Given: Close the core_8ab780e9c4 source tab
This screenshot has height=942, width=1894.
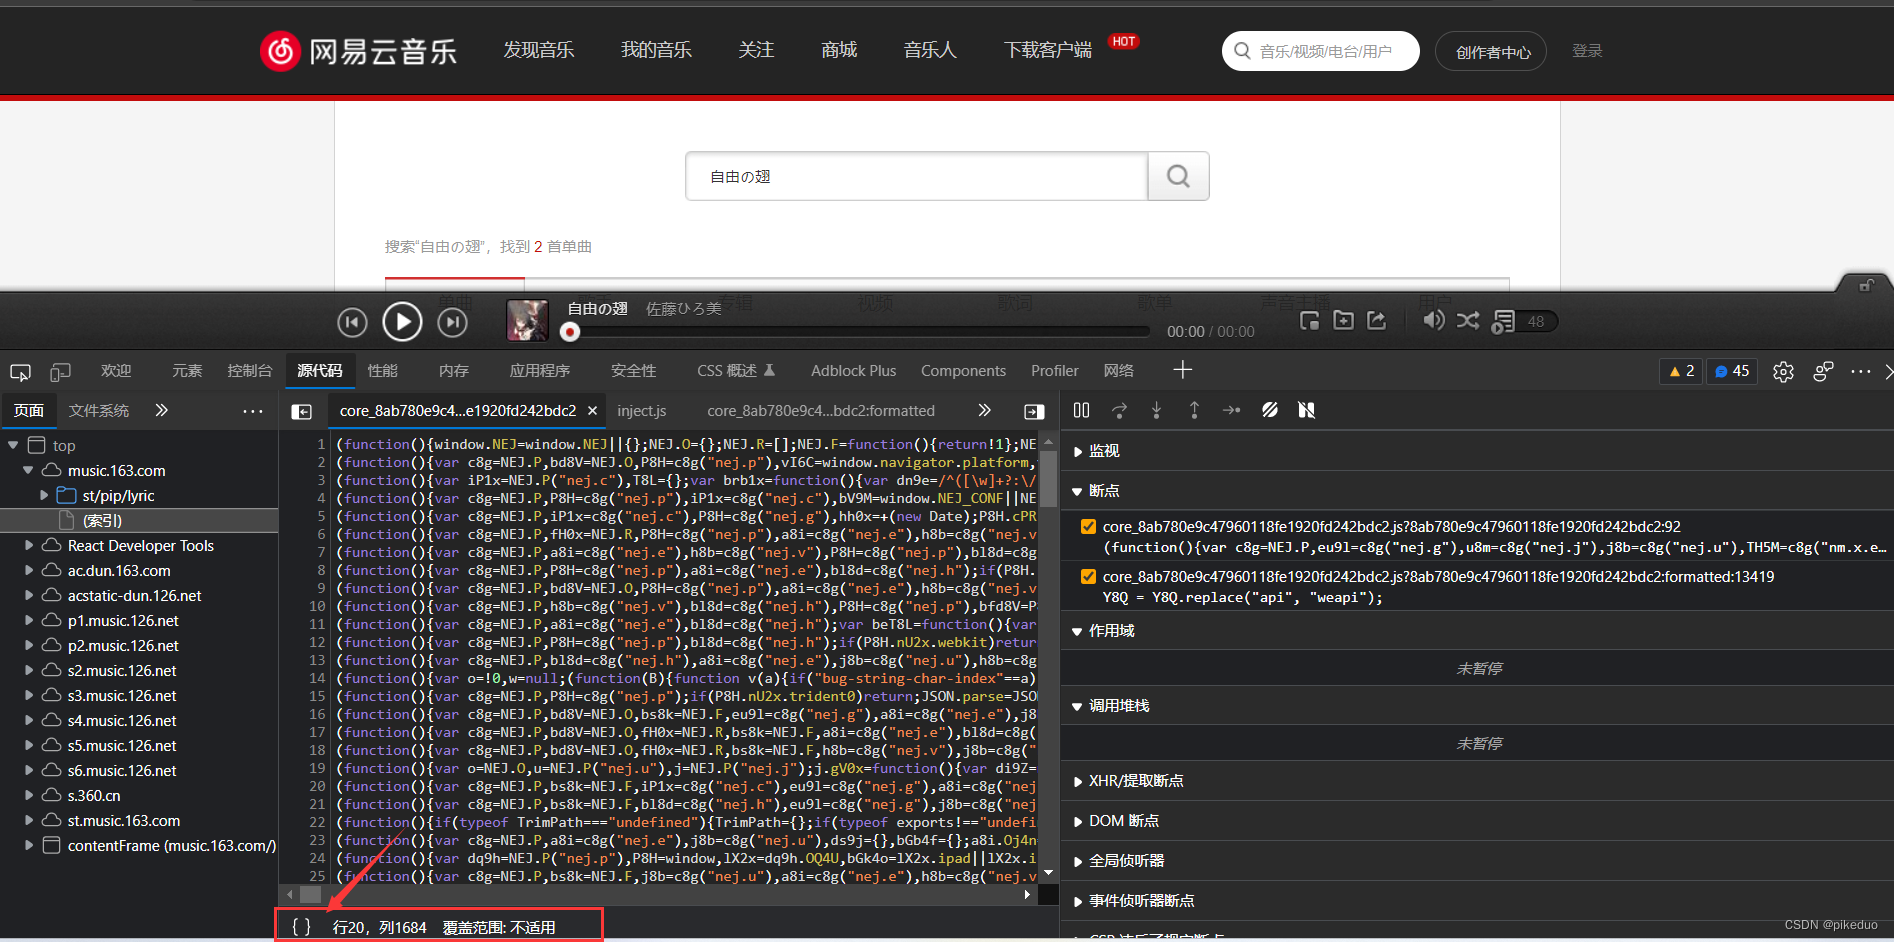Looking at the screenshot, I should [x=592, y=411].
